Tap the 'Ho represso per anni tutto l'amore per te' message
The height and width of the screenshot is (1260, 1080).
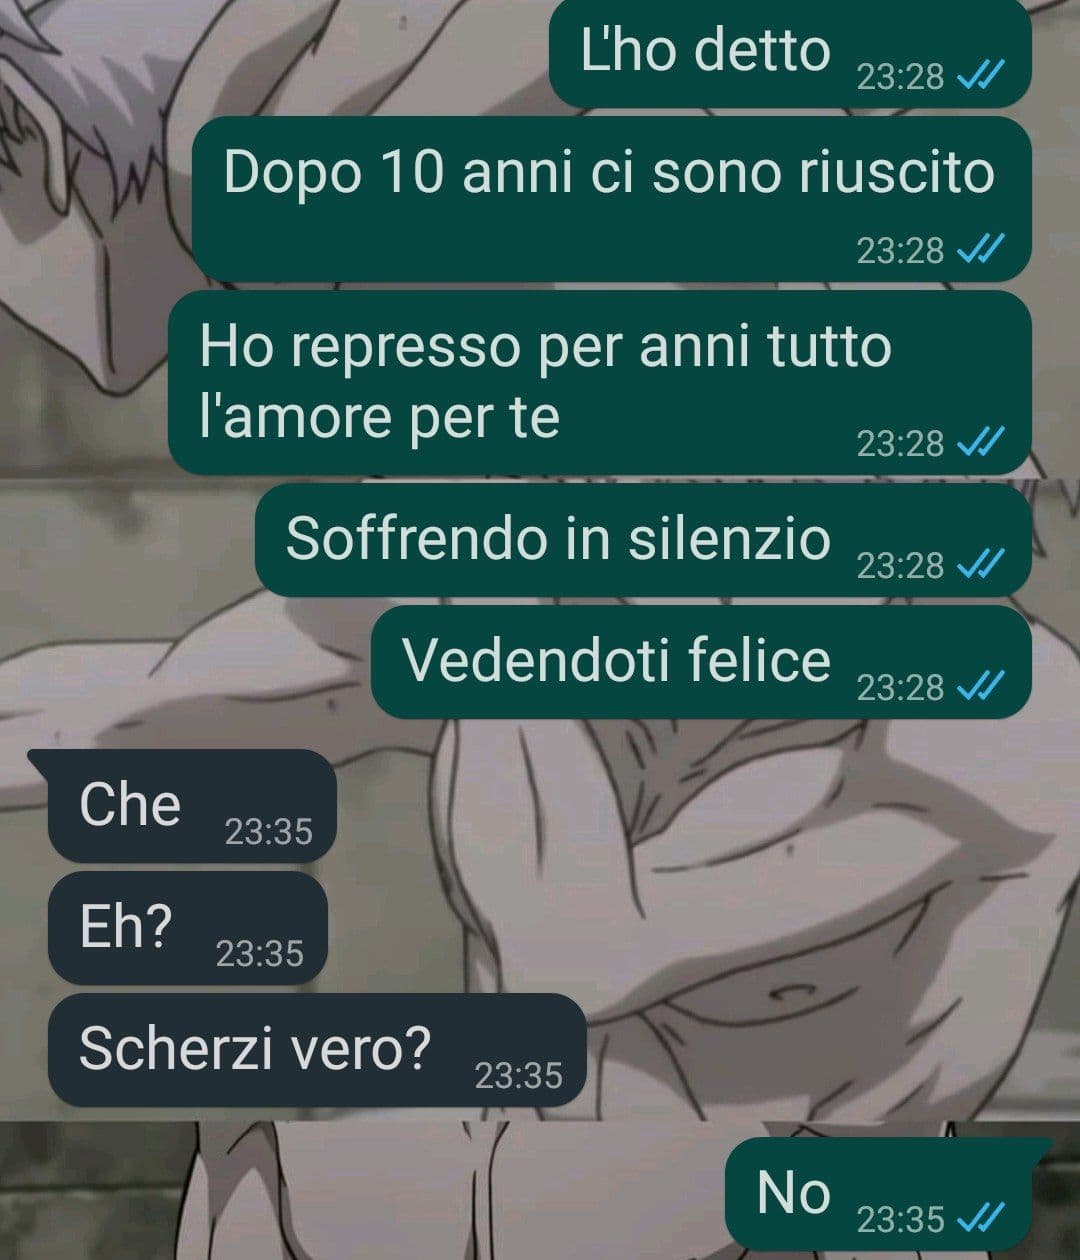coord(599,383)
